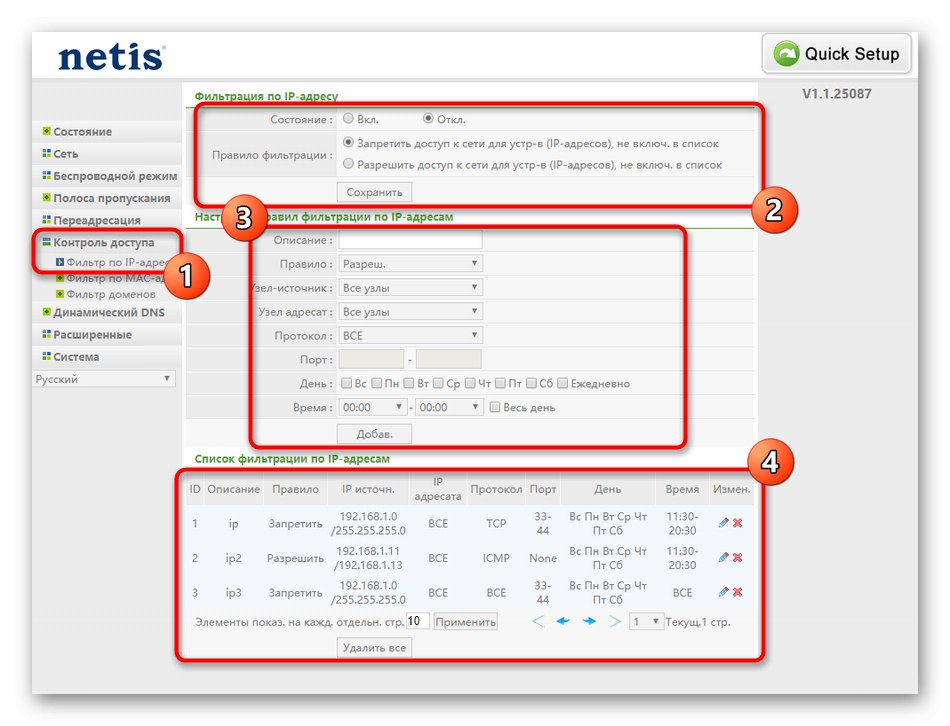Screen dimensions: 950x726
Task: Go to last page arrow in pagination
Action: pyautogui.click(x=614, y=621)
